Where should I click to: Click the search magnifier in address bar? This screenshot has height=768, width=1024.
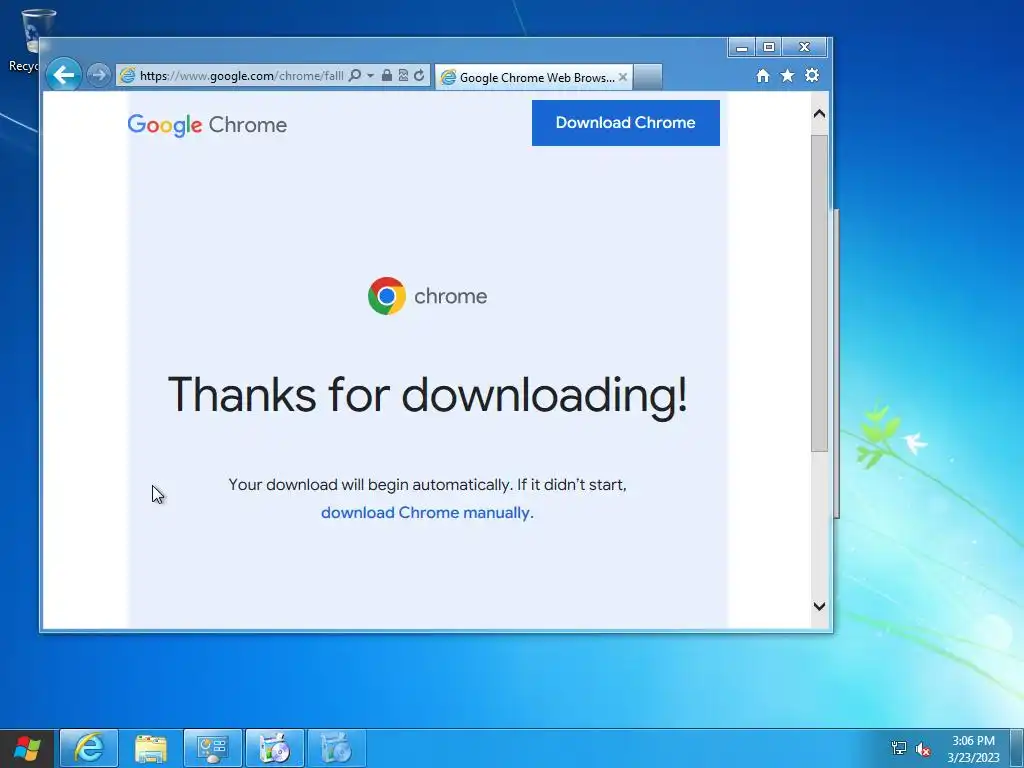click(x=355, y=76)
